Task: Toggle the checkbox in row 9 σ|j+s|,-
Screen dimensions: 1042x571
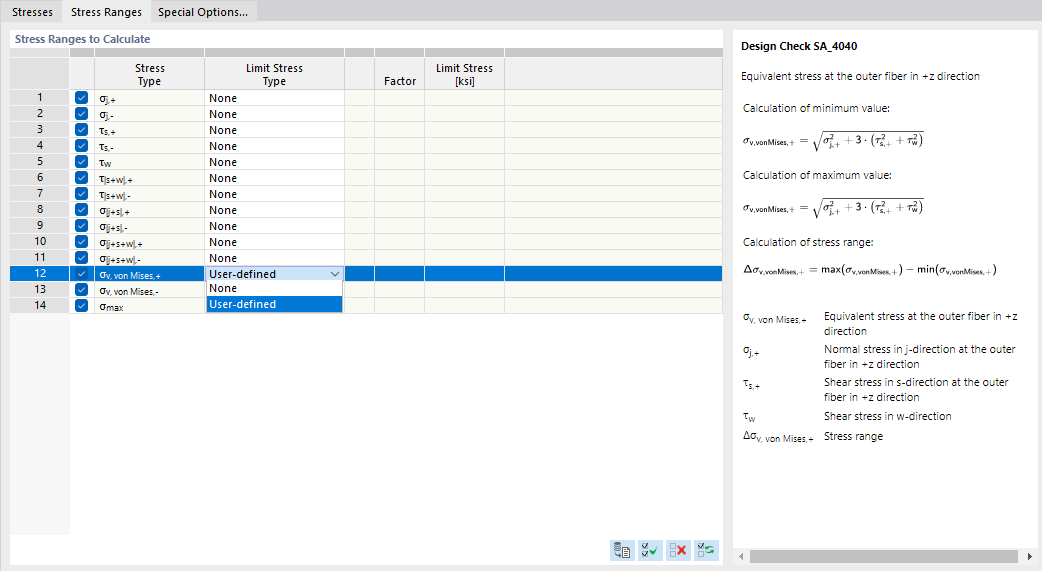Action: pos(81,225)
